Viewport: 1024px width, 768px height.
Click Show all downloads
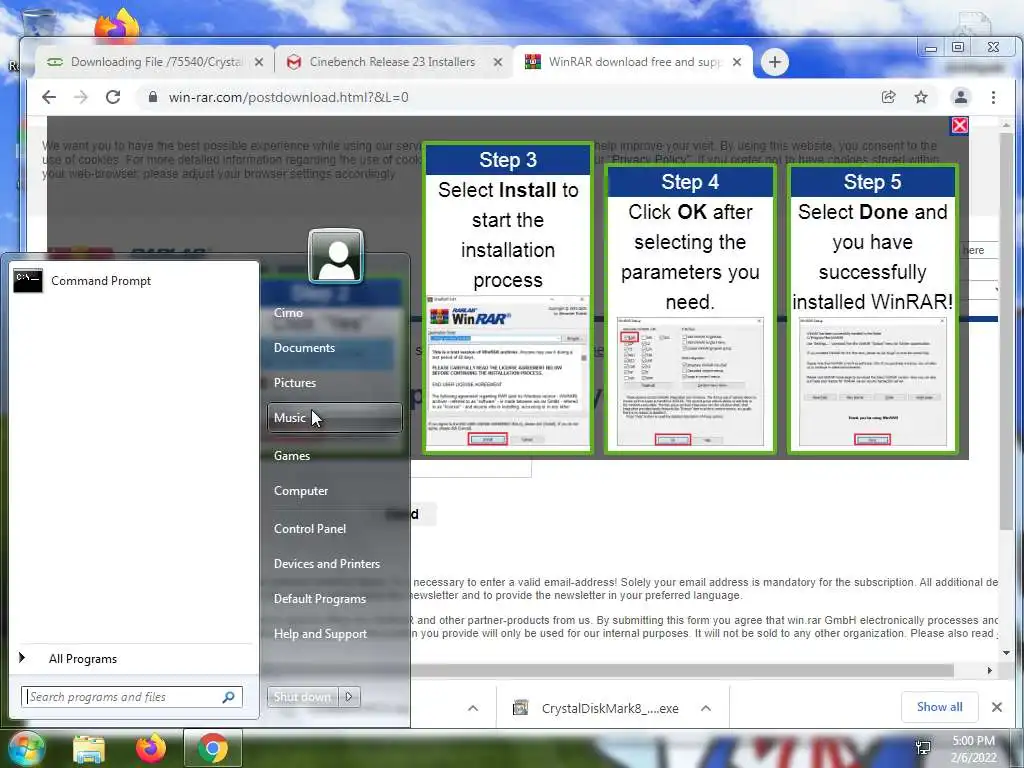tap(939, 707)
